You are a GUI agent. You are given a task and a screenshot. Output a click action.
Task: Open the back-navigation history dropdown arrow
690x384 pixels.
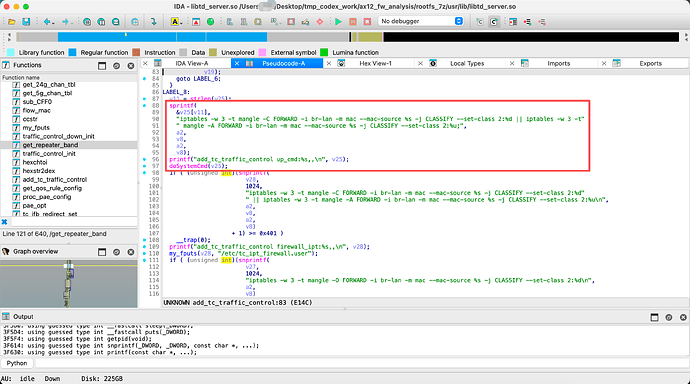click(x=53, y=22)
